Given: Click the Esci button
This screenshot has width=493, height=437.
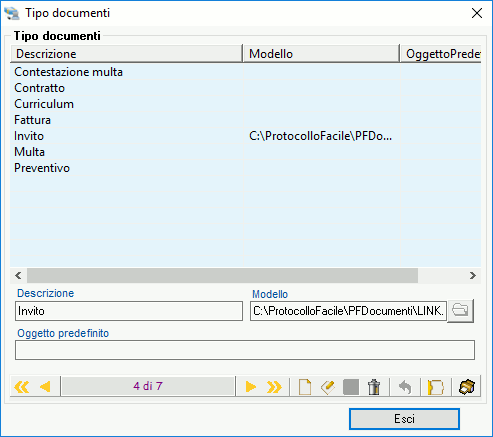Looking at the screenshot, I should pos(404,419).
